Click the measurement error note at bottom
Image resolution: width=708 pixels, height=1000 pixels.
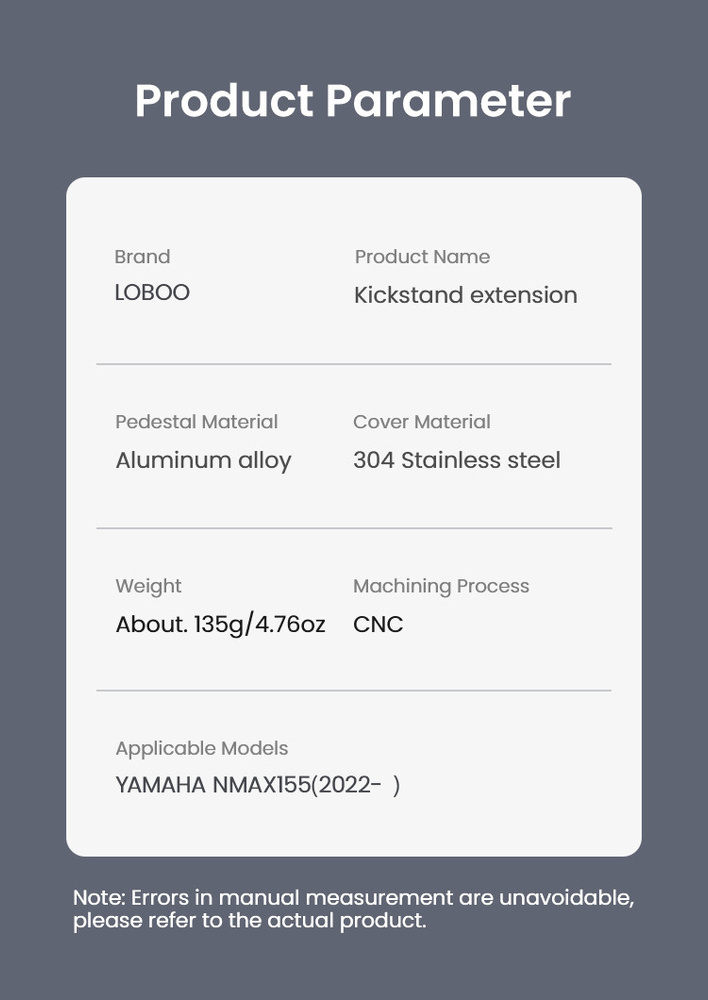coord(353,909)
